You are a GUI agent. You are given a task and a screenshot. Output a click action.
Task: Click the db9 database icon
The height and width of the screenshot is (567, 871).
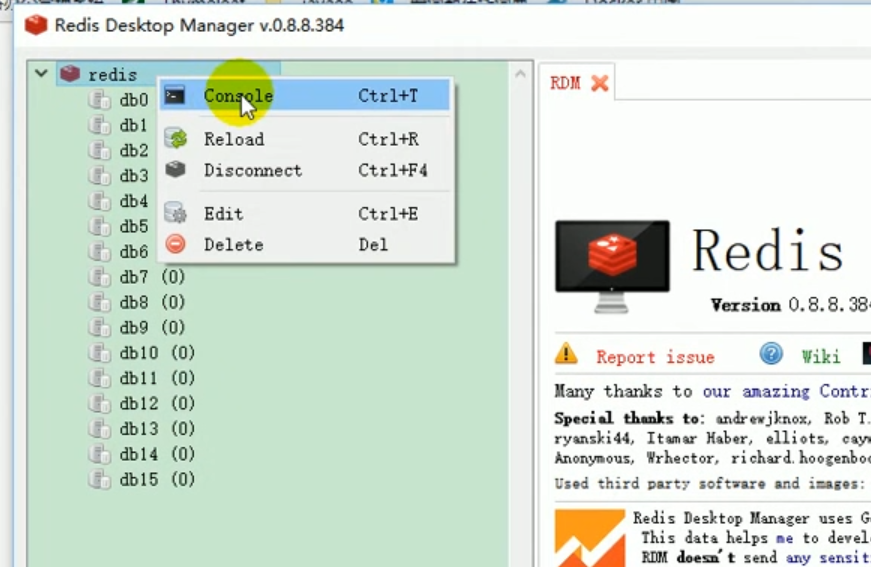click(100, 328)
